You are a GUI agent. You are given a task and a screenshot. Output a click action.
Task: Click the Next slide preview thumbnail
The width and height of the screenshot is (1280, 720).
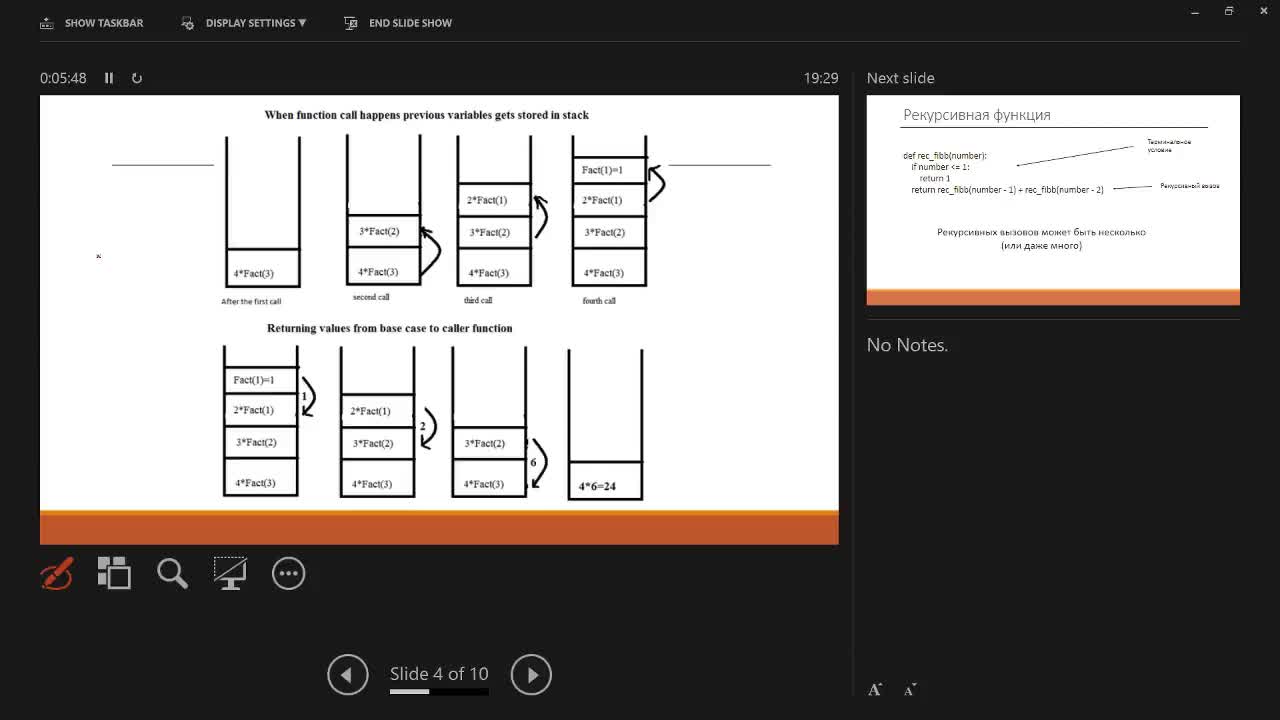[x=1053, y=200]
